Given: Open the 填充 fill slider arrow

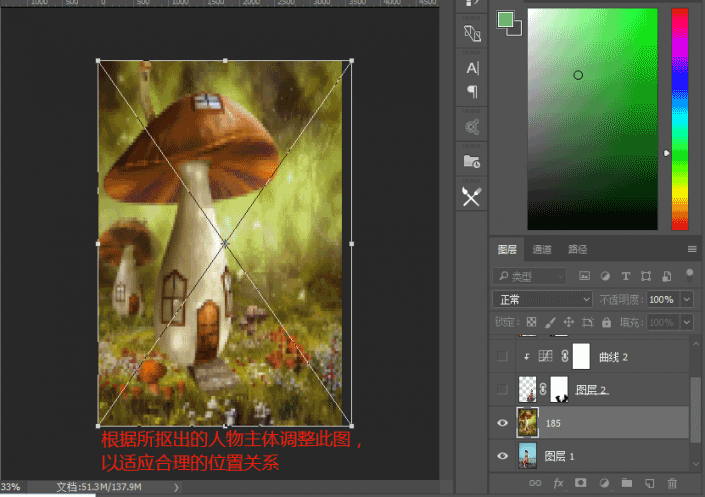Looking at the screenshot, I should click(687, 322).
